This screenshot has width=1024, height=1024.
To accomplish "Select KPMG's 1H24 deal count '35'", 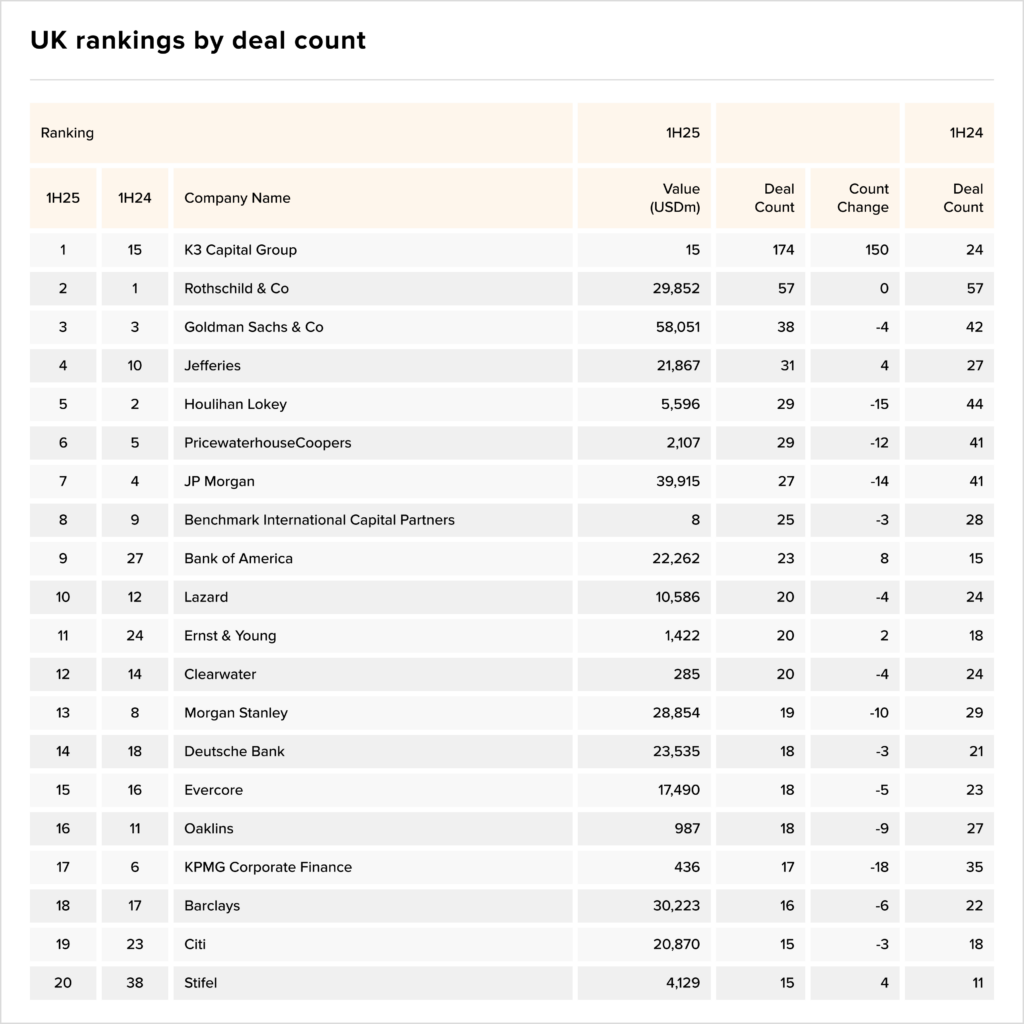I will click(974, 867).
